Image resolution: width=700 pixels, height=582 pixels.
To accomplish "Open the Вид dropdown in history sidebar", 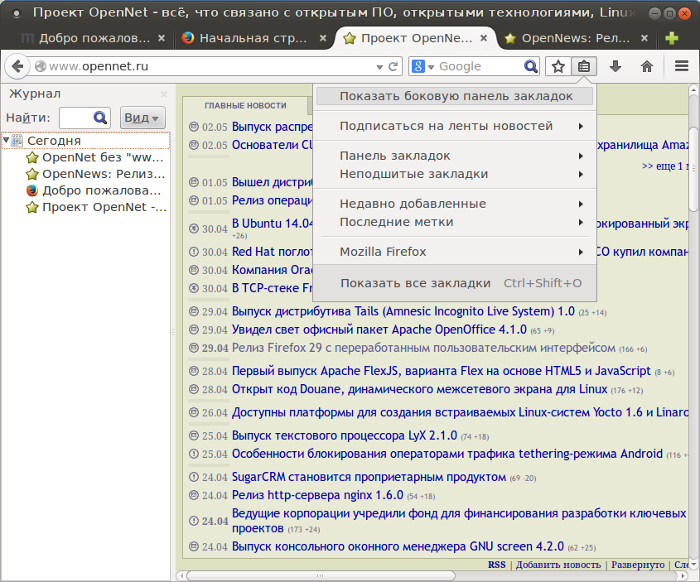I will [141, 117].
